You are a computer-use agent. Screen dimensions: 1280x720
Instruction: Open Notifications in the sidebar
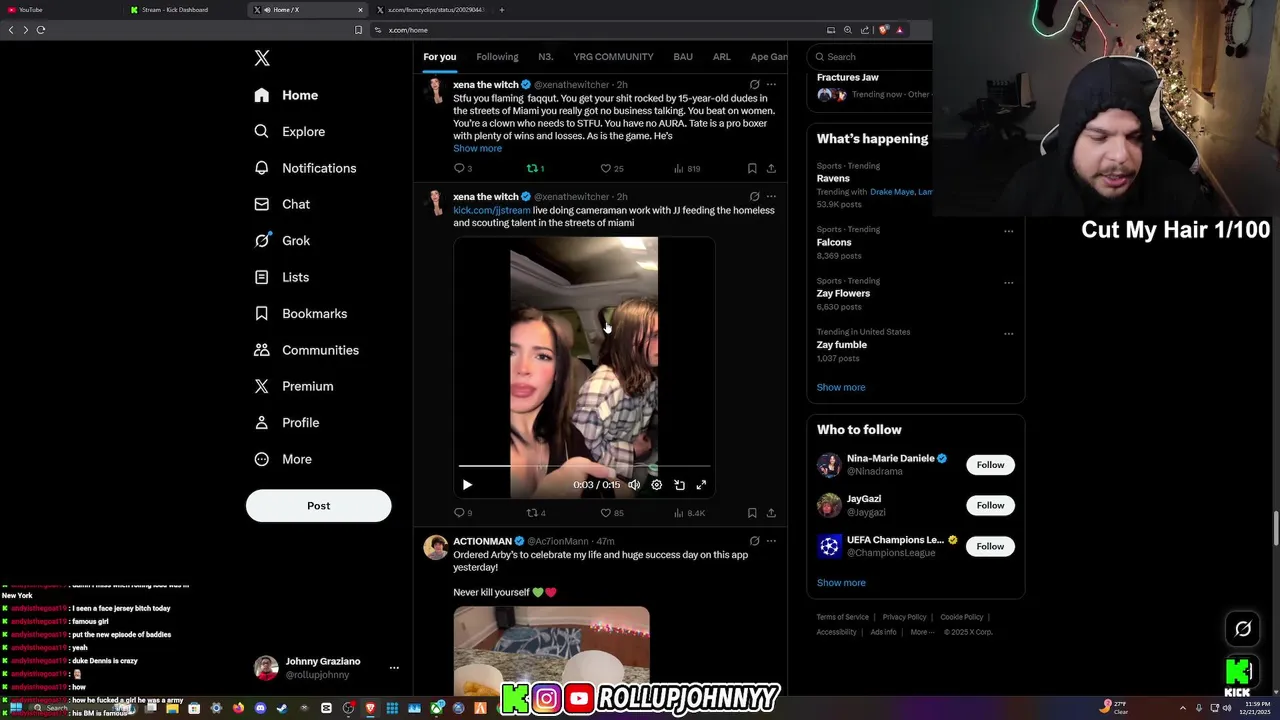[305, 168]
